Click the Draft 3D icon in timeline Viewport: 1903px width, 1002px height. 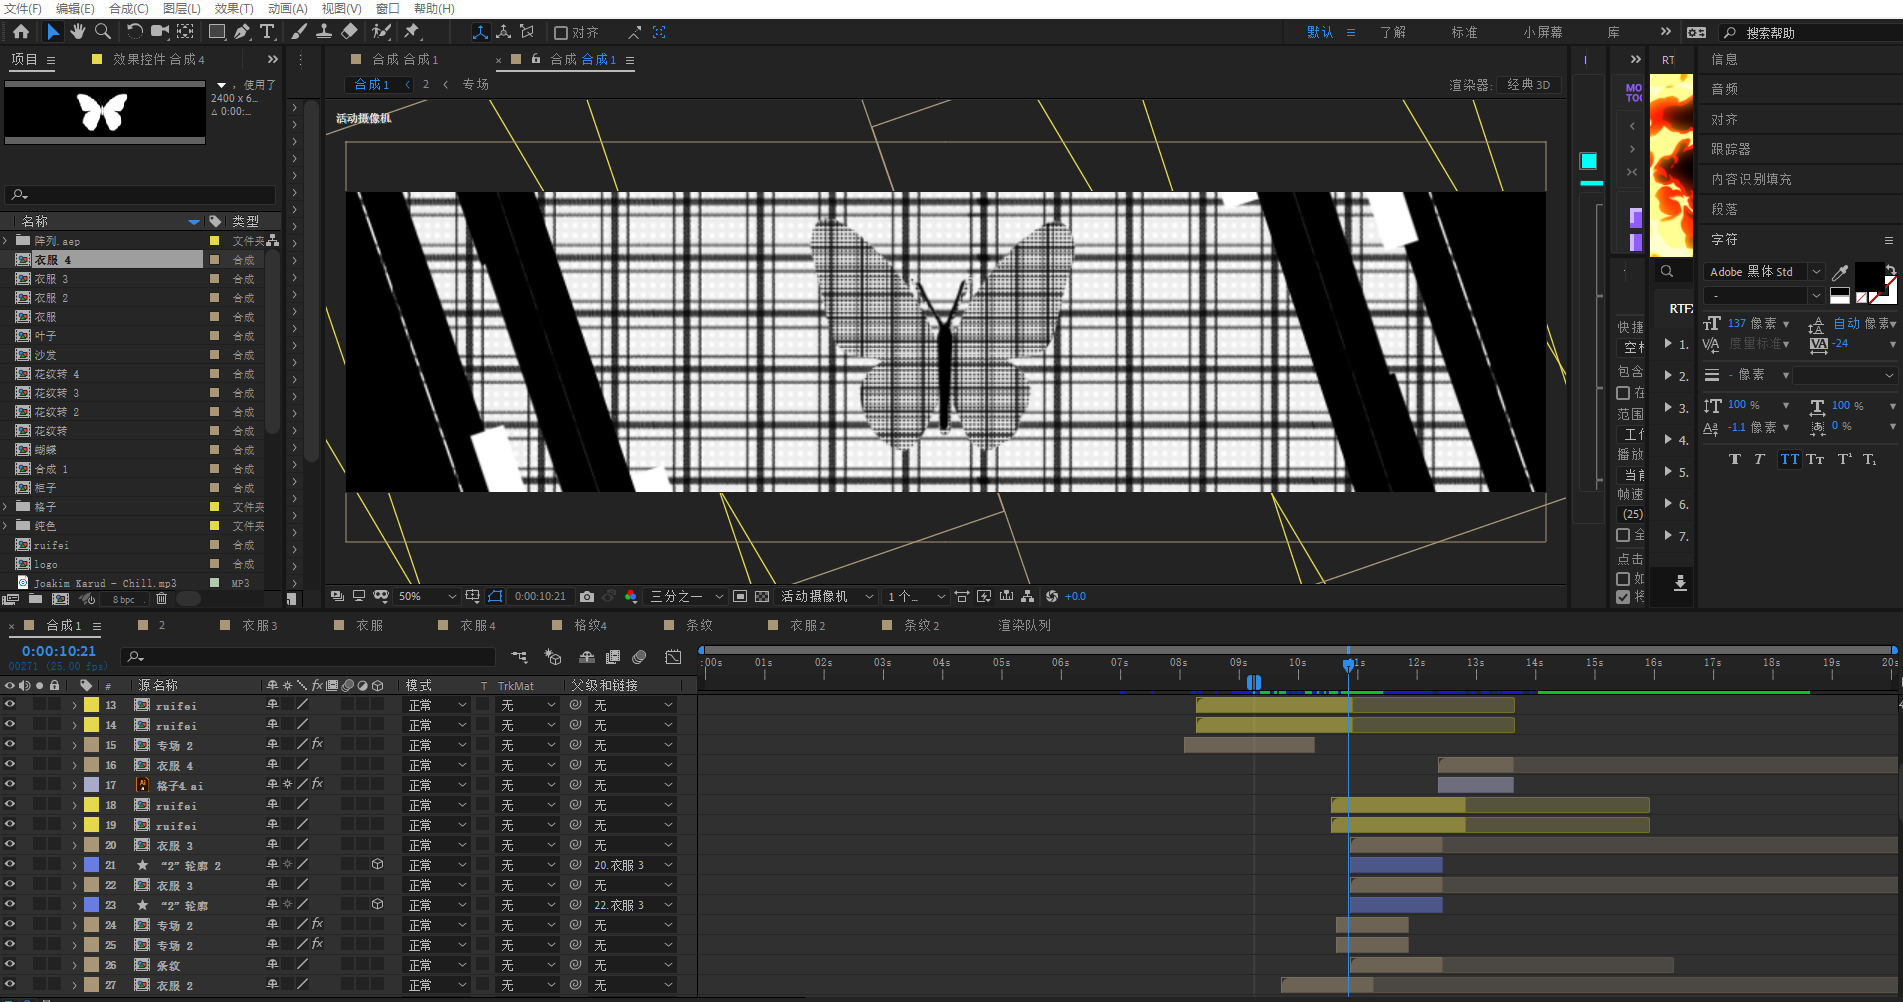(x=553, y=657)
